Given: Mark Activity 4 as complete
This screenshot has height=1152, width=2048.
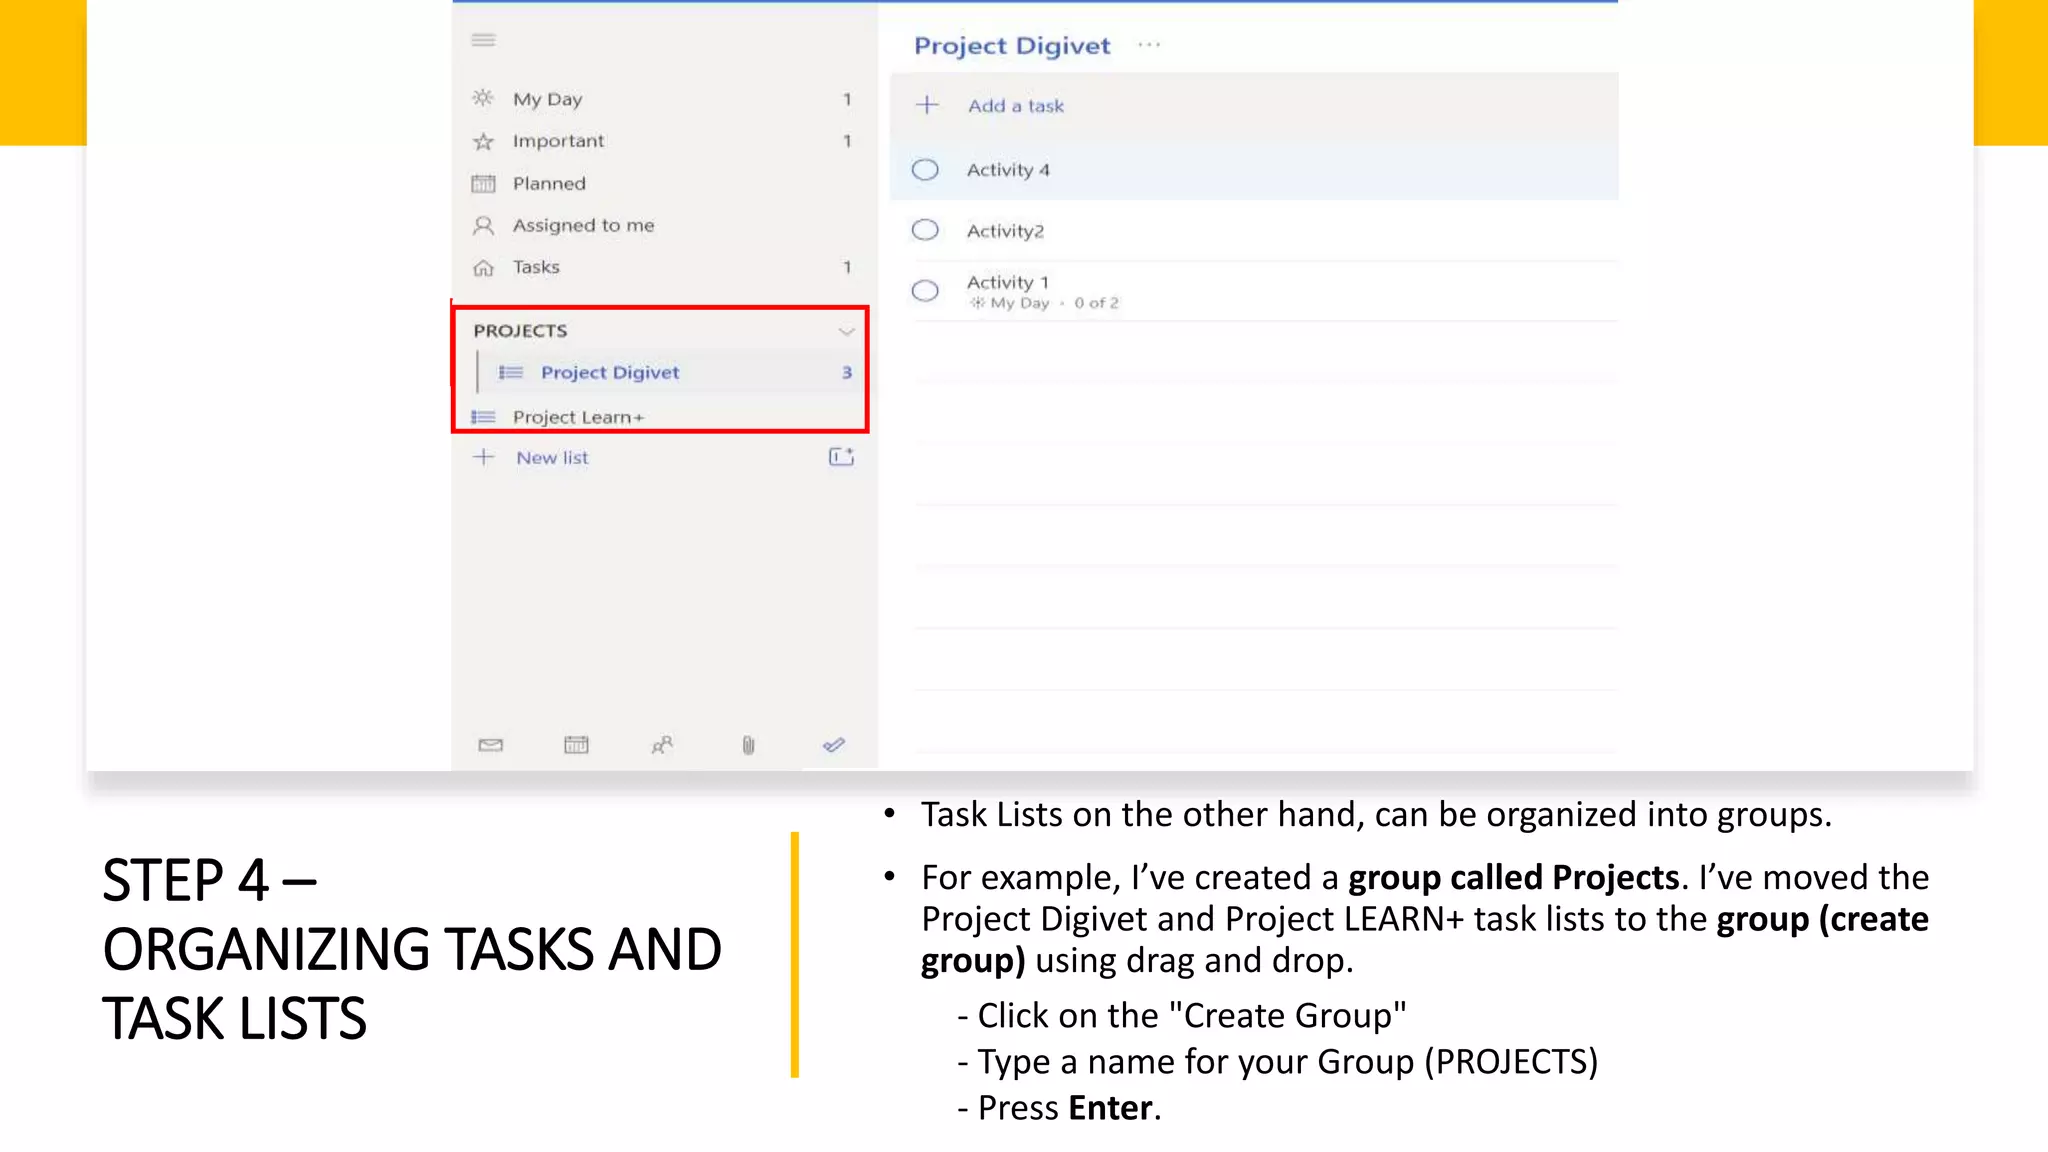Looking at the screenshot, I should [x=926, y=170].
